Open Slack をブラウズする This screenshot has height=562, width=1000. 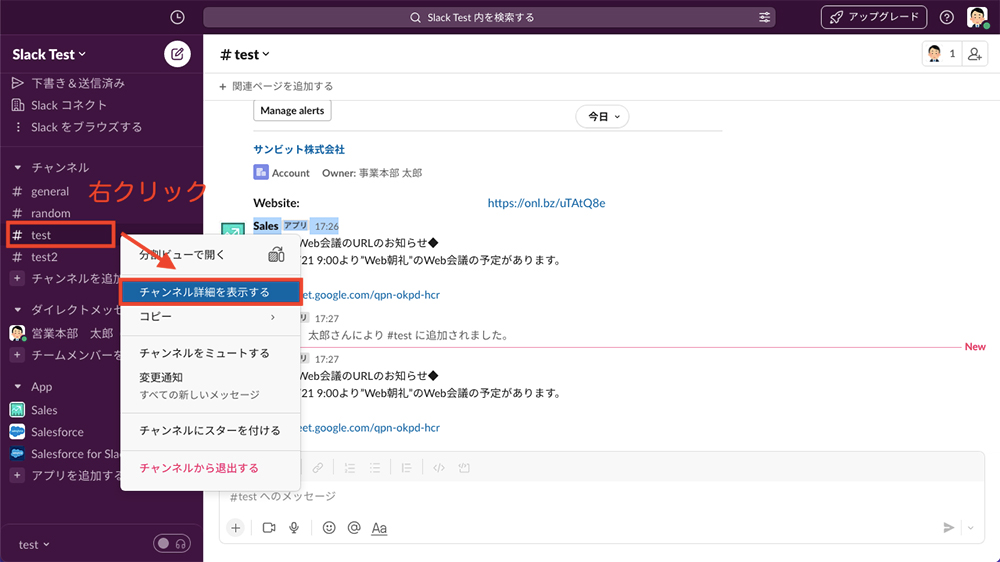77,127
